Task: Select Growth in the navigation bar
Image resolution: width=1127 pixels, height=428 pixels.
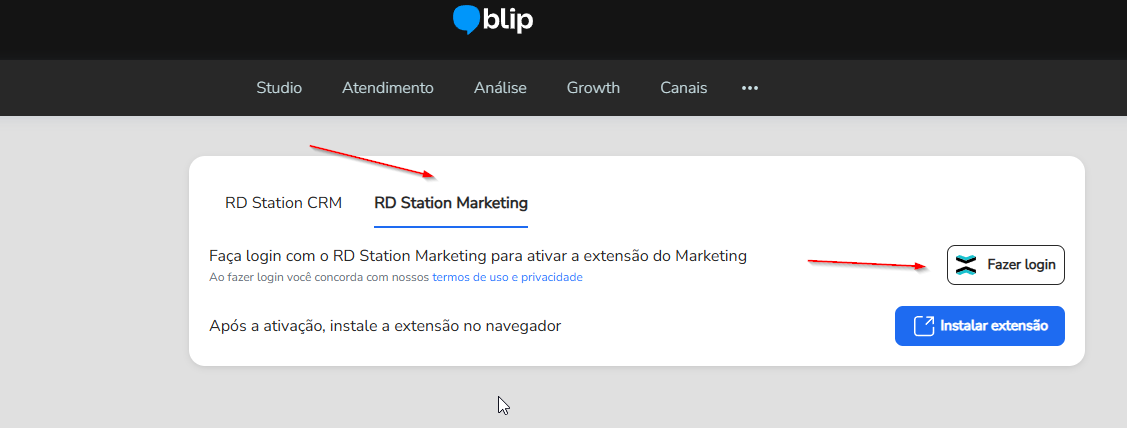Action: pos(593,88)
